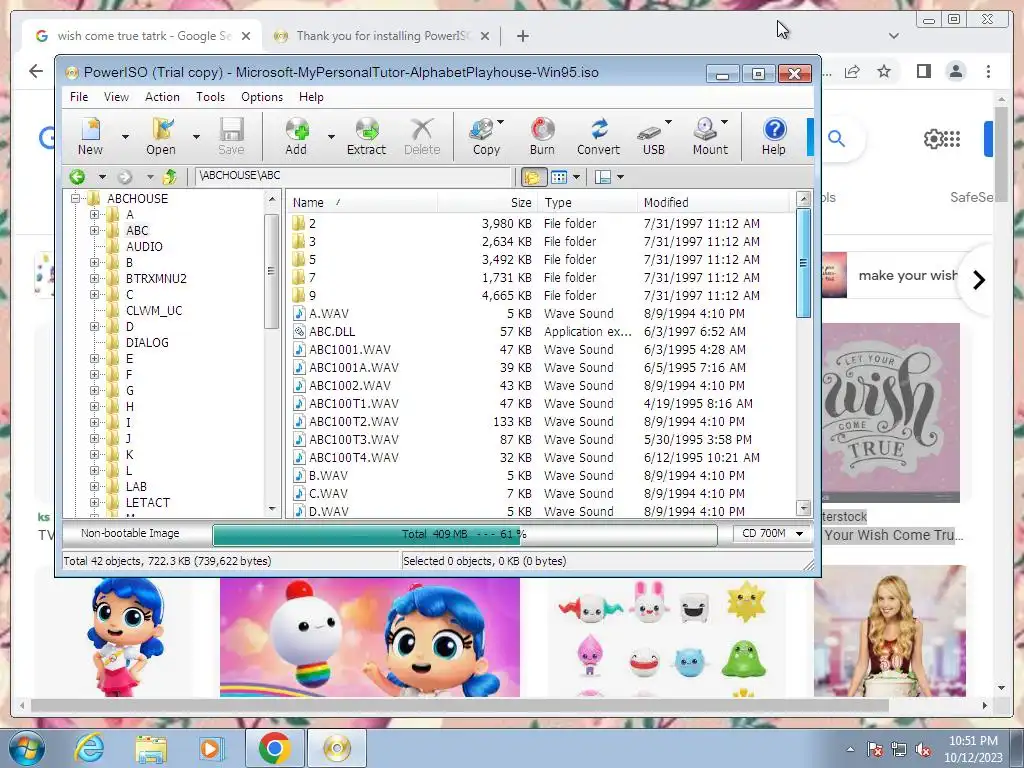Select the DIALOG folder in tree

[147, 343]
